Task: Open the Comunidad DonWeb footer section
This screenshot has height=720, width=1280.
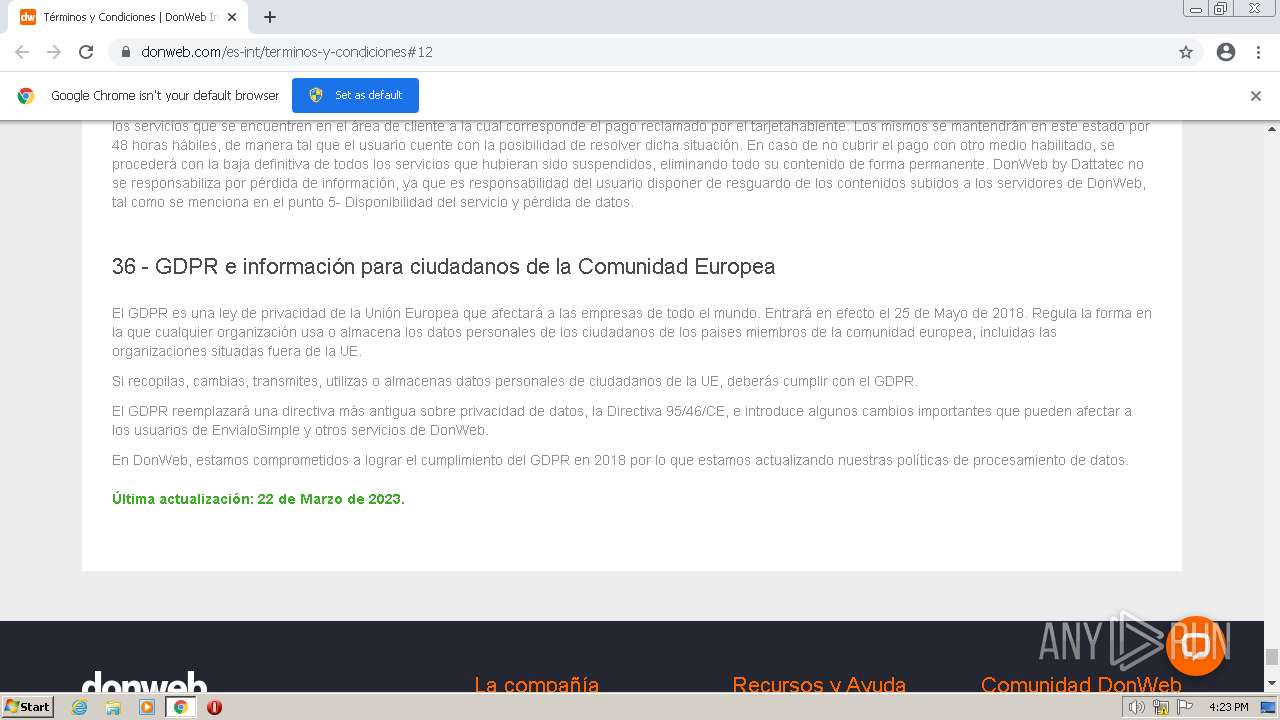Action: pyautogui.click(x=1081, y=685)
